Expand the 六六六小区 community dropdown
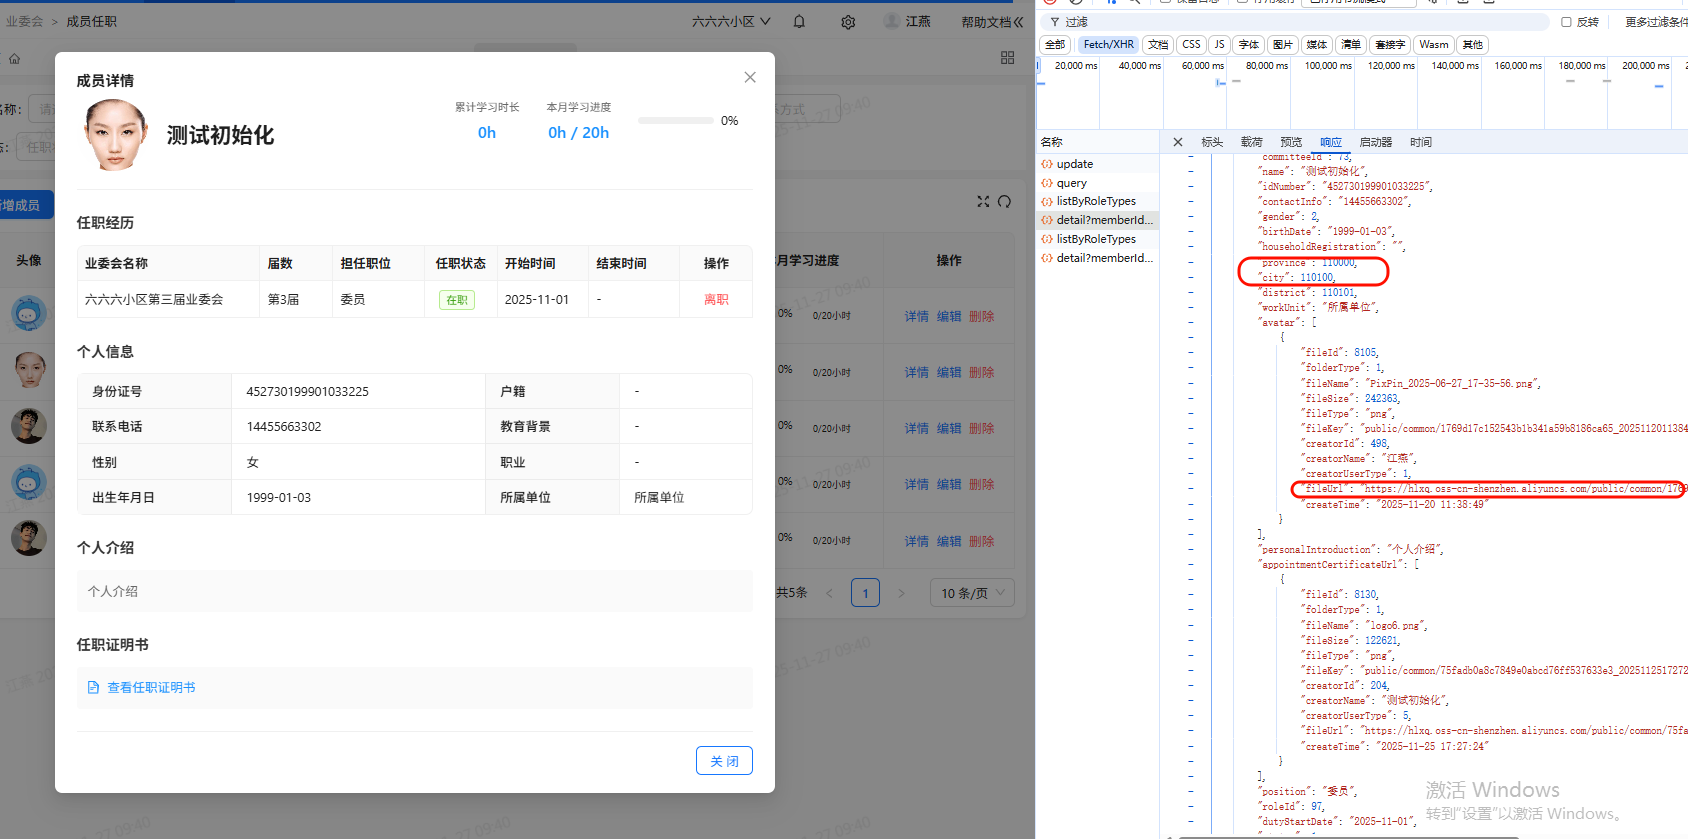 (x=731, y=22)
